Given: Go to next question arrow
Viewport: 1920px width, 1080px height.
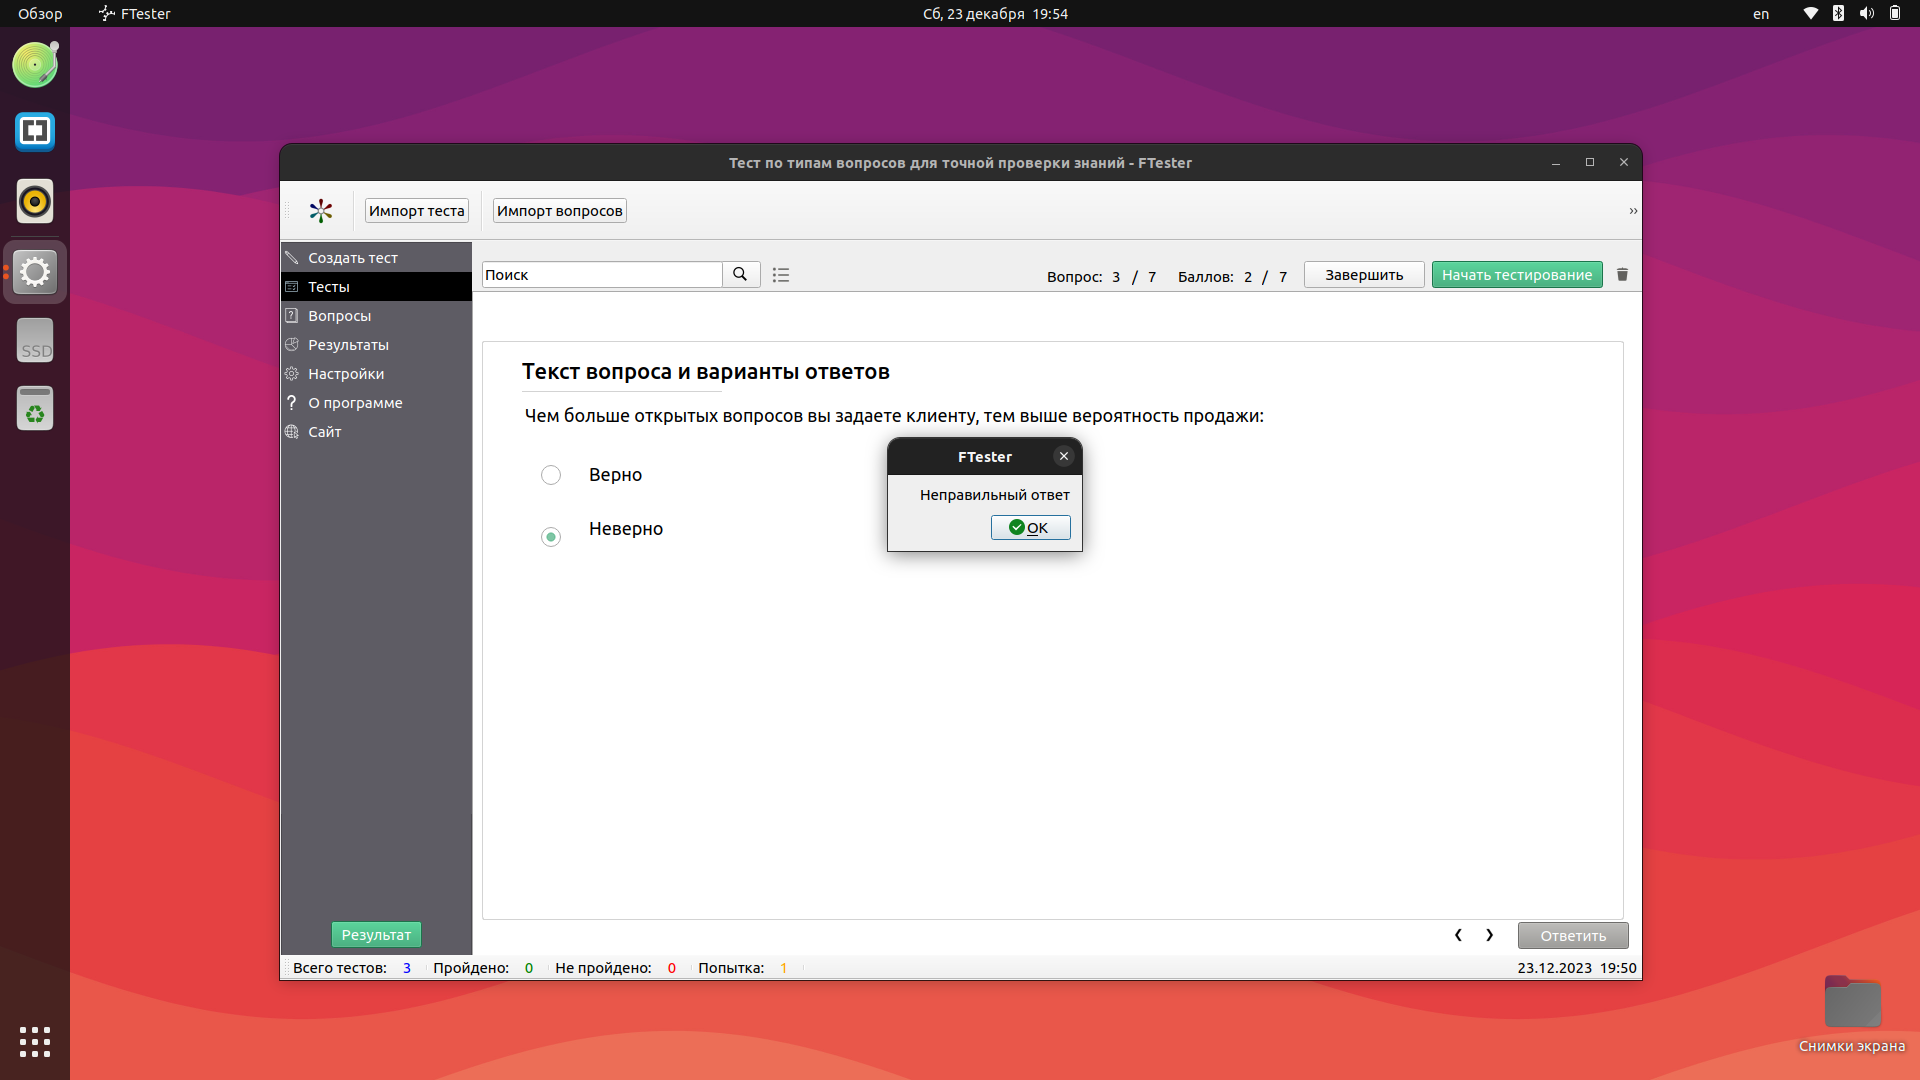Looking at the screenshot, I should (1490, 935).
